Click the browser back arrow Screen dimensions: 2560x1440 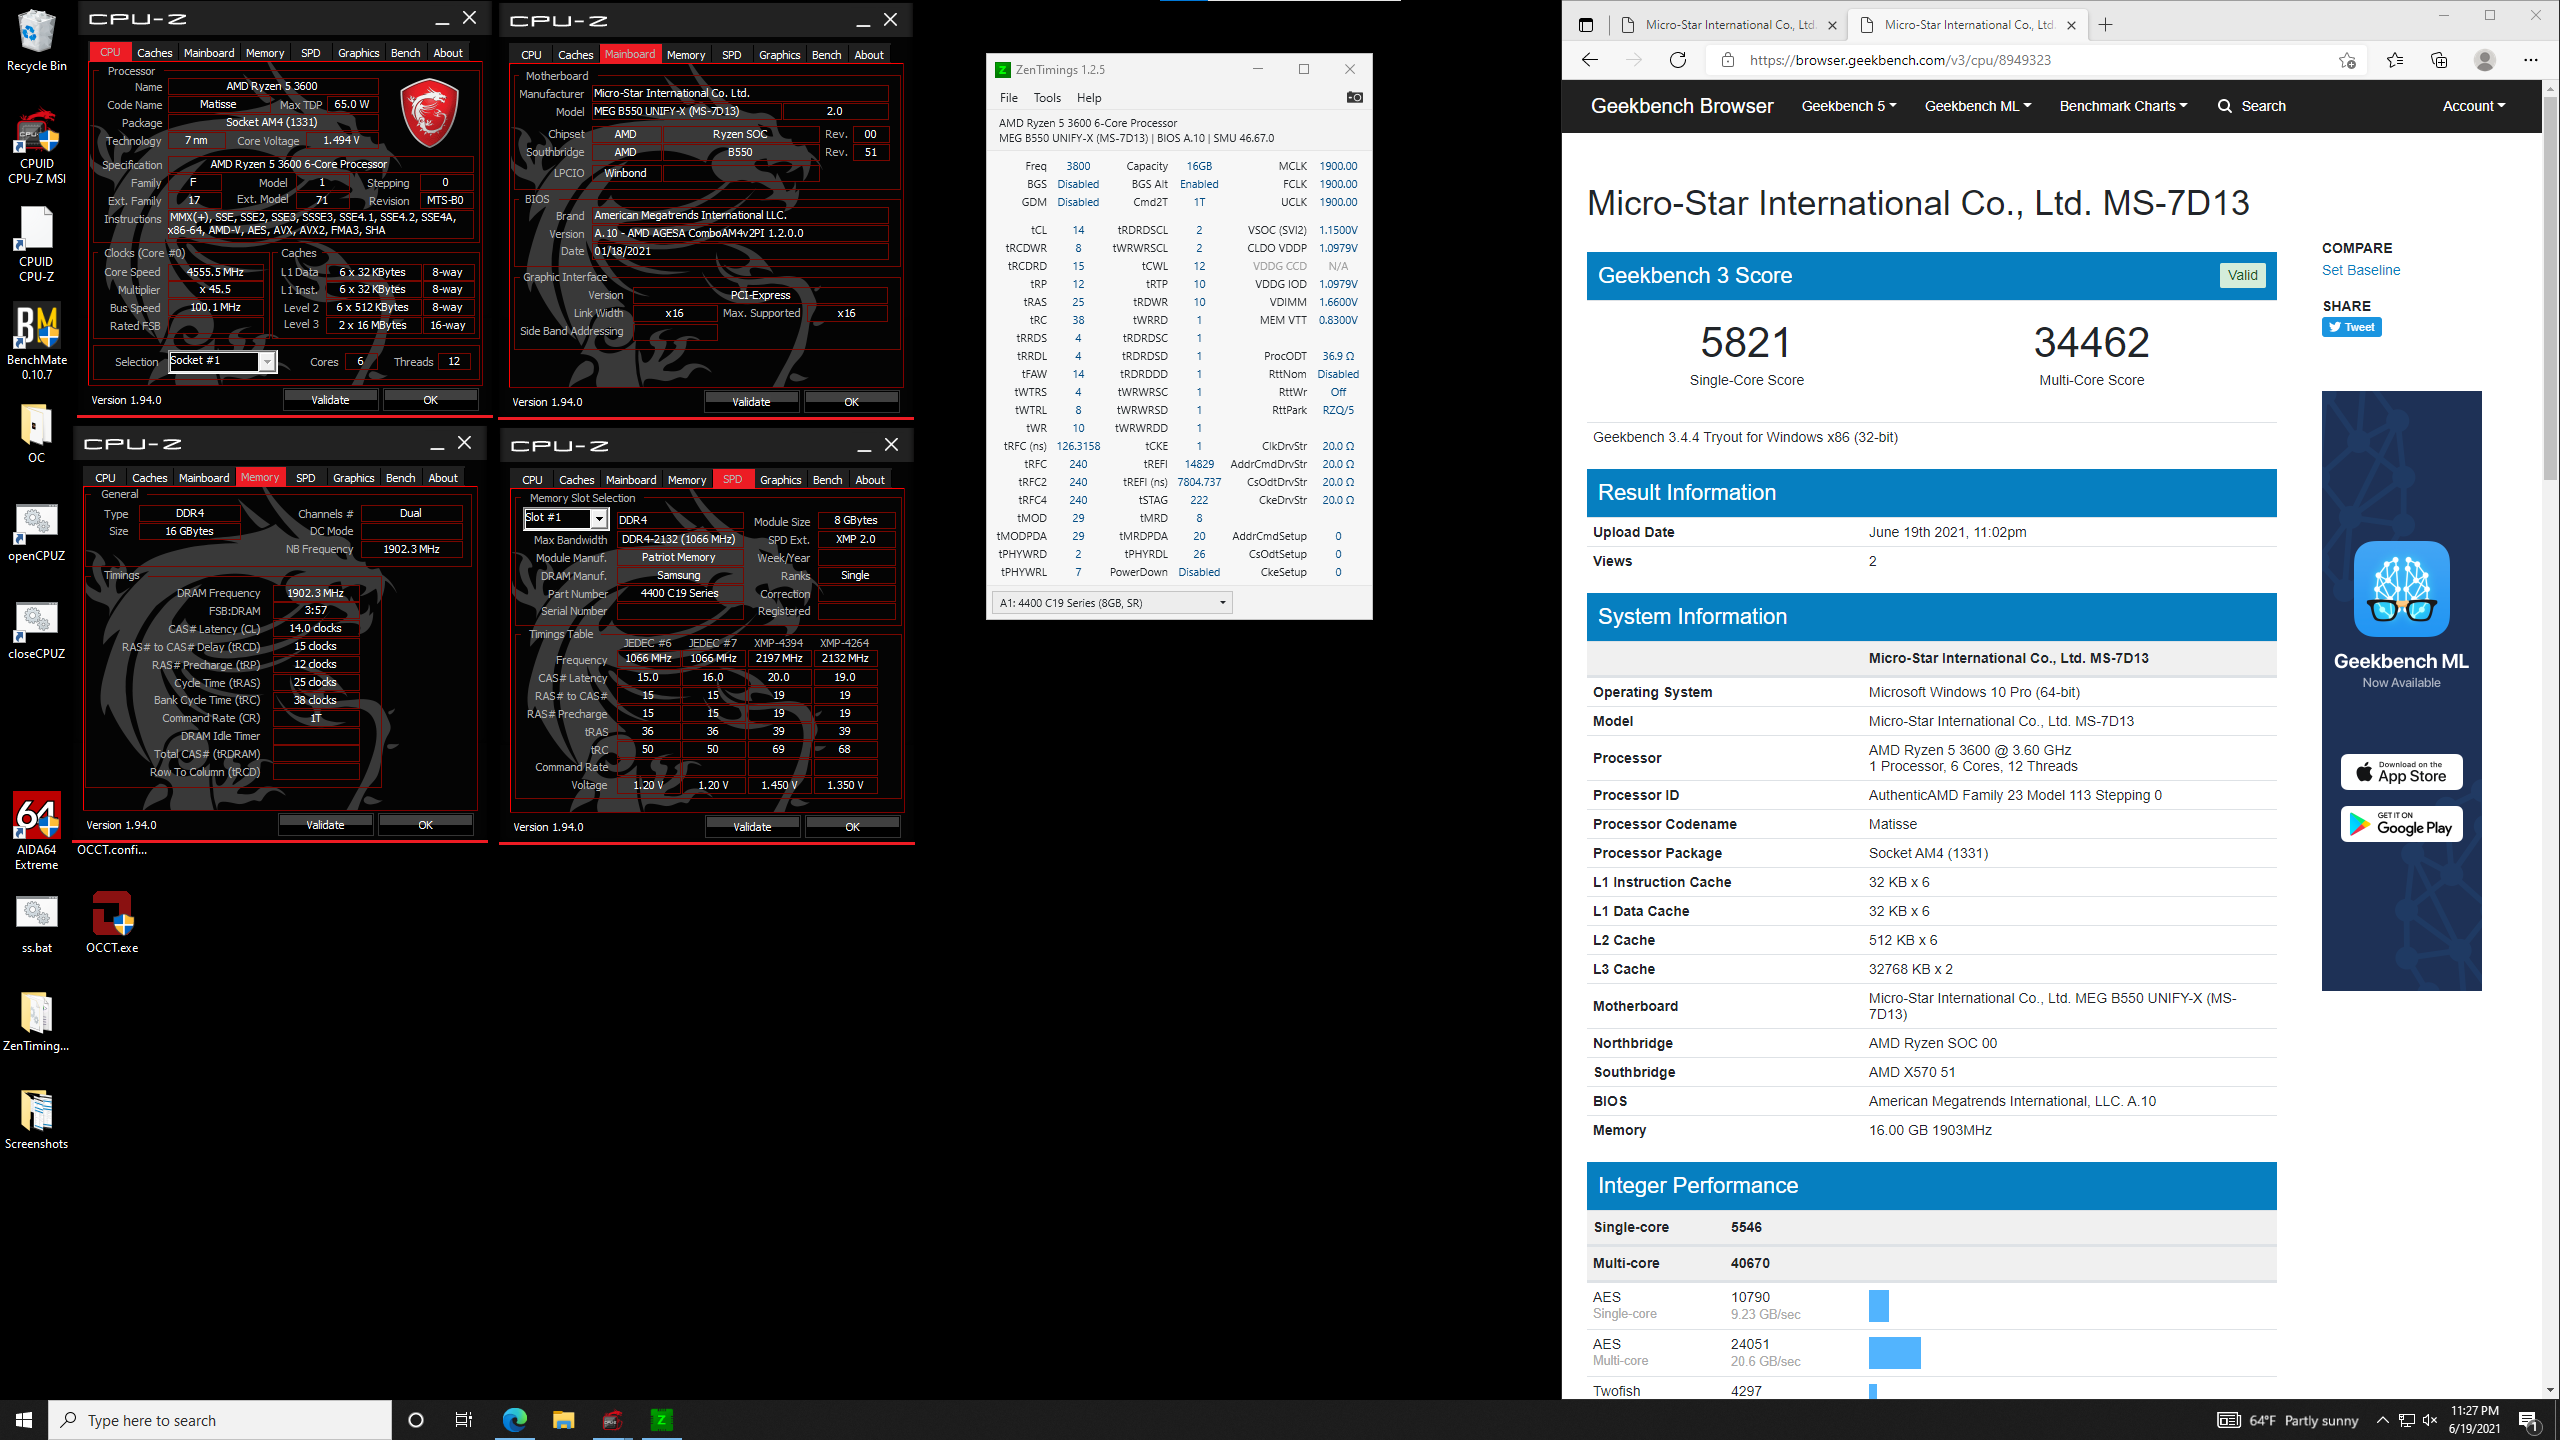coord(1589,60)
